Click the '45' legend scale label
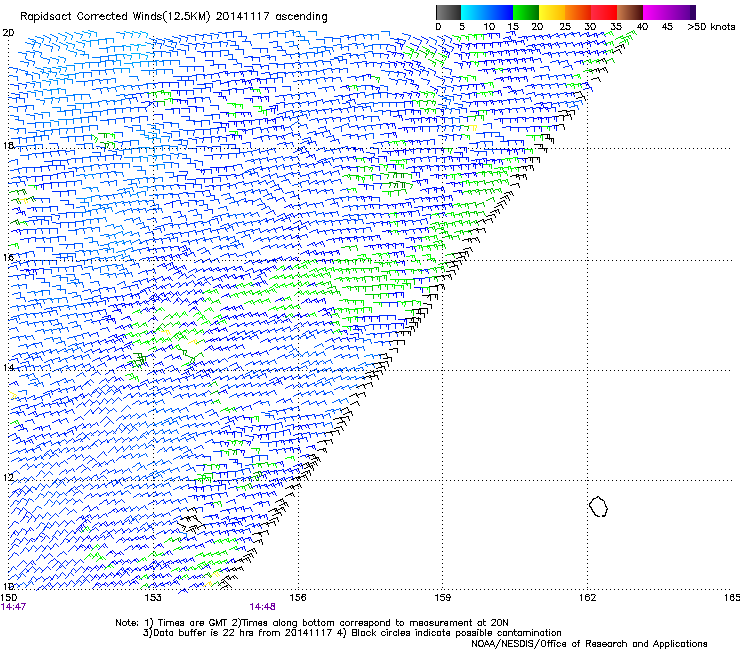Viewport: 740px width, 650px height. (x=667, y=27)
